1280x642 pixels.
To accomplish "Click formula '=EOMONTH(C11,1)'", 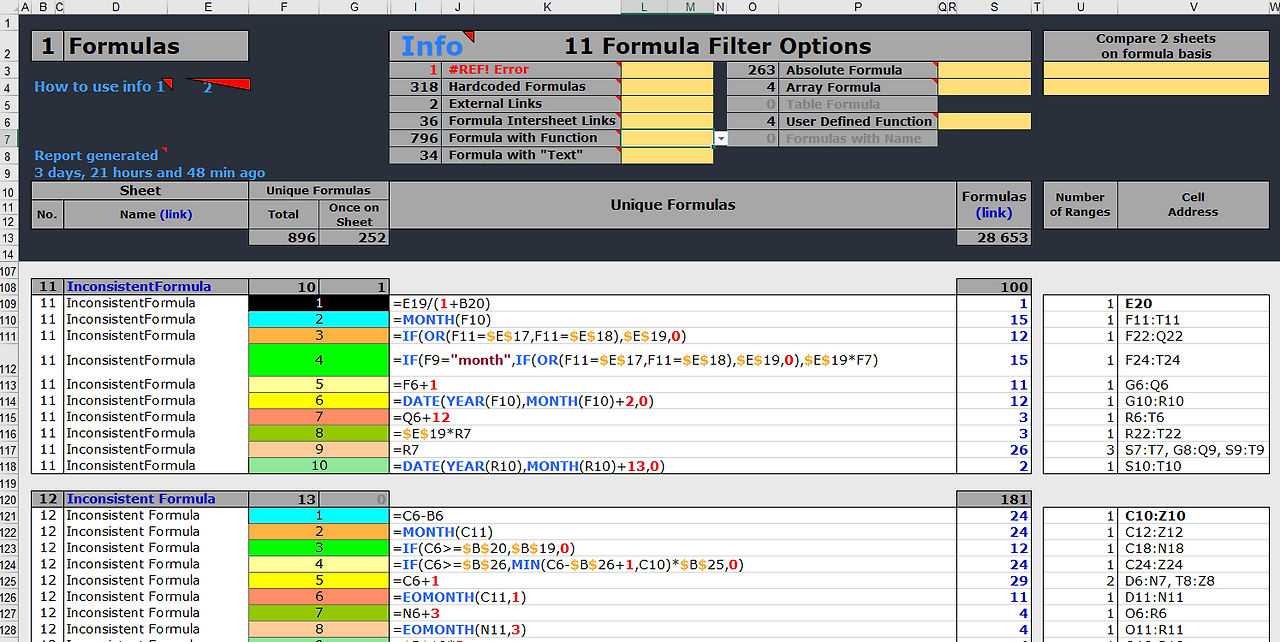I will point(458,596).
